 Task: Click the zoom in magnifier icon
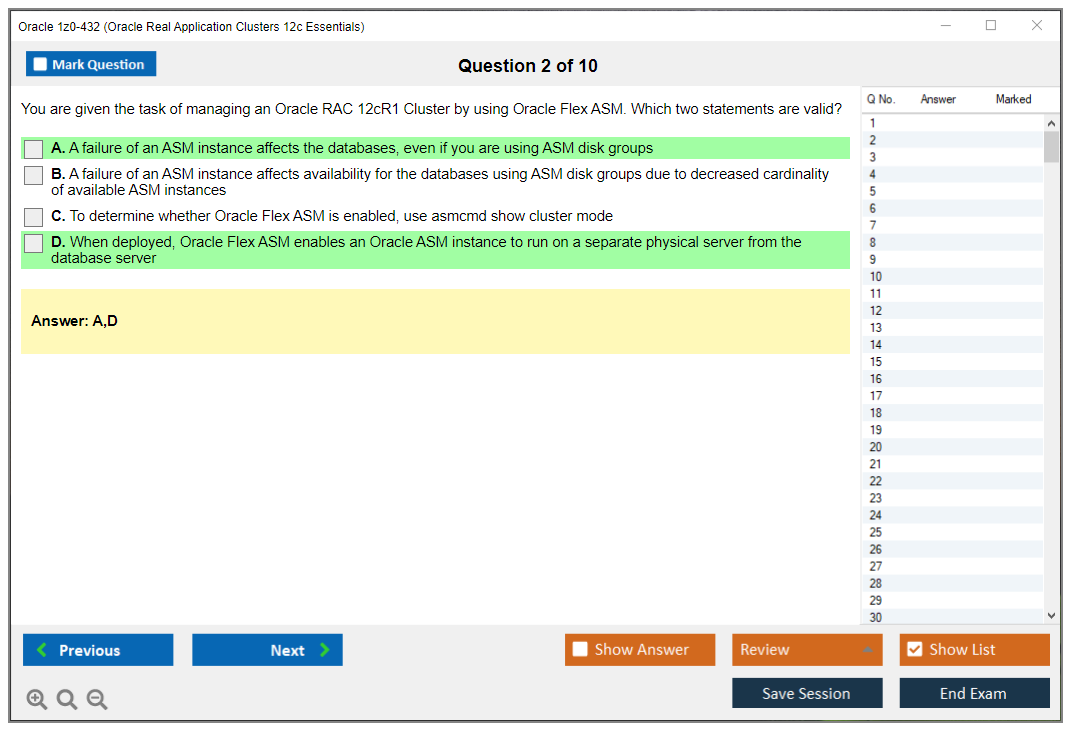click(37, 699)
